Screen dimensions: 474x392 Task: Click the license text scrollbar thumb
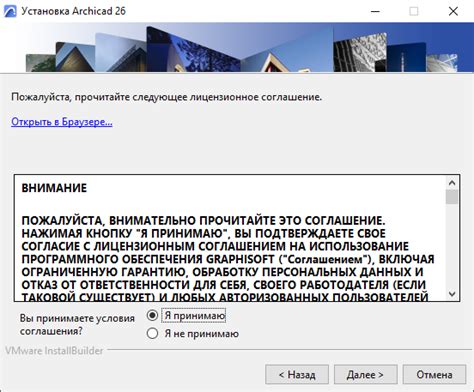pyautogui.click(x=452, y=197)
